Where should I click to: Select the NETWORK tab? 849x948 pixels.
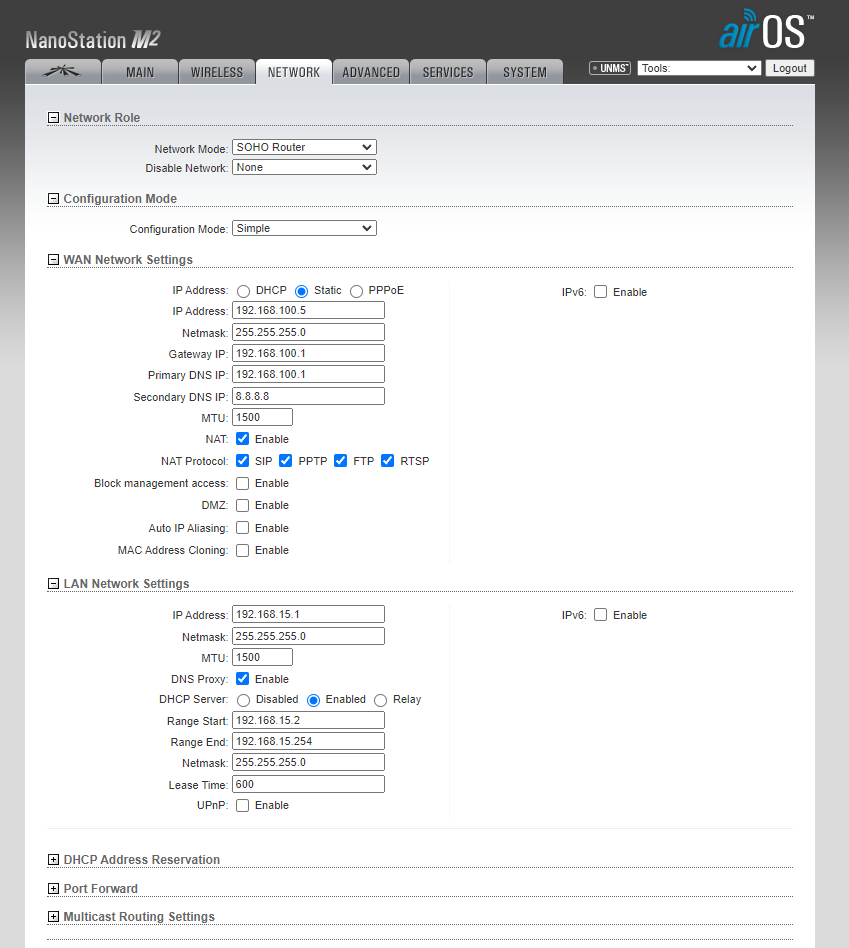point(294,72)
